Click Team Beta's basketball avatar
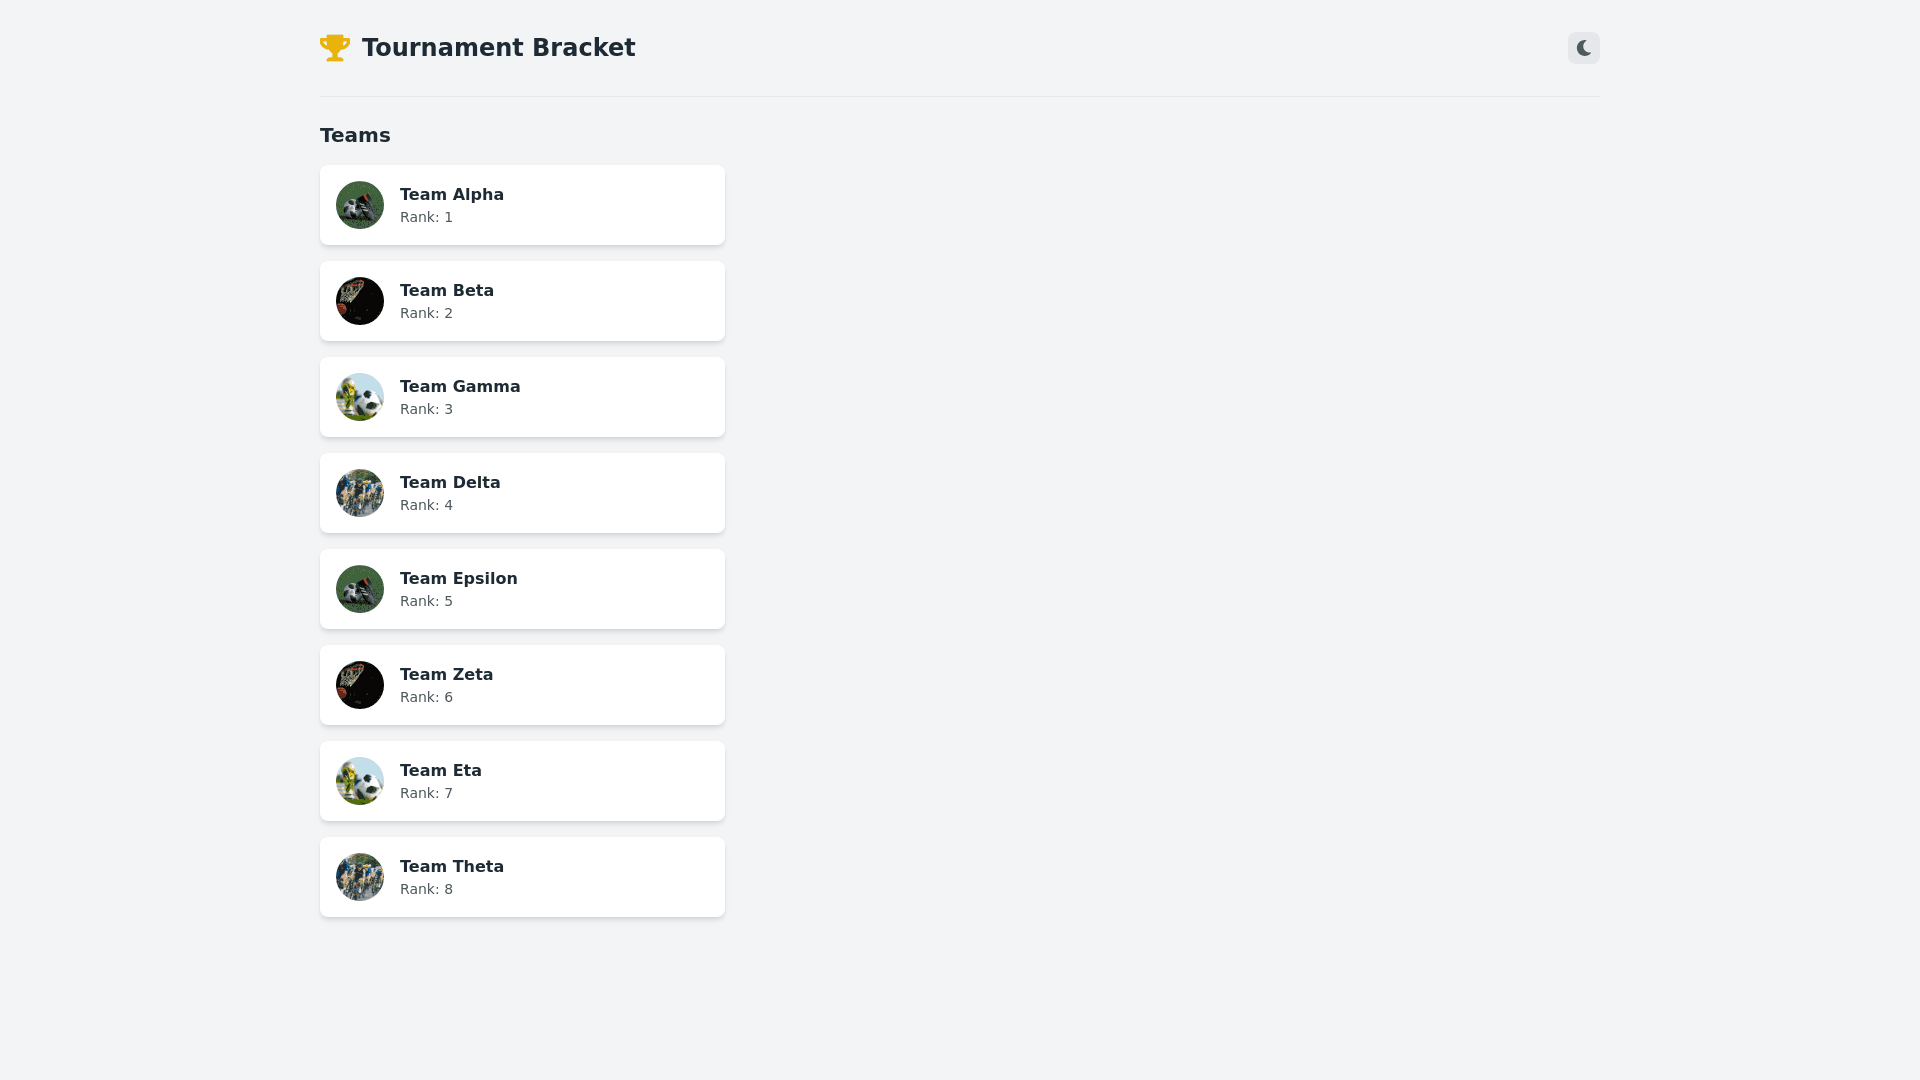Screen dimensions: 1920x1080 click(360, 301)
